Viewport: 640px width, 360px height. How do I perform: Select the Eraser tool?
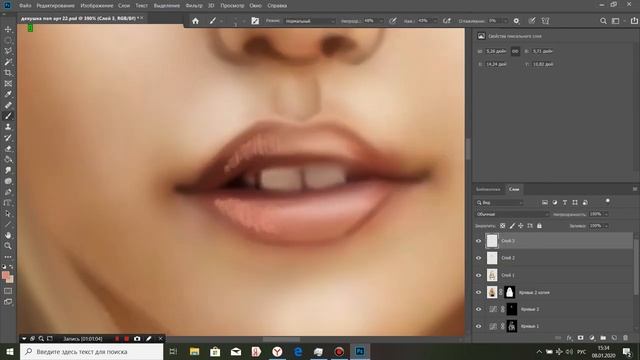(x=8, y=149)
